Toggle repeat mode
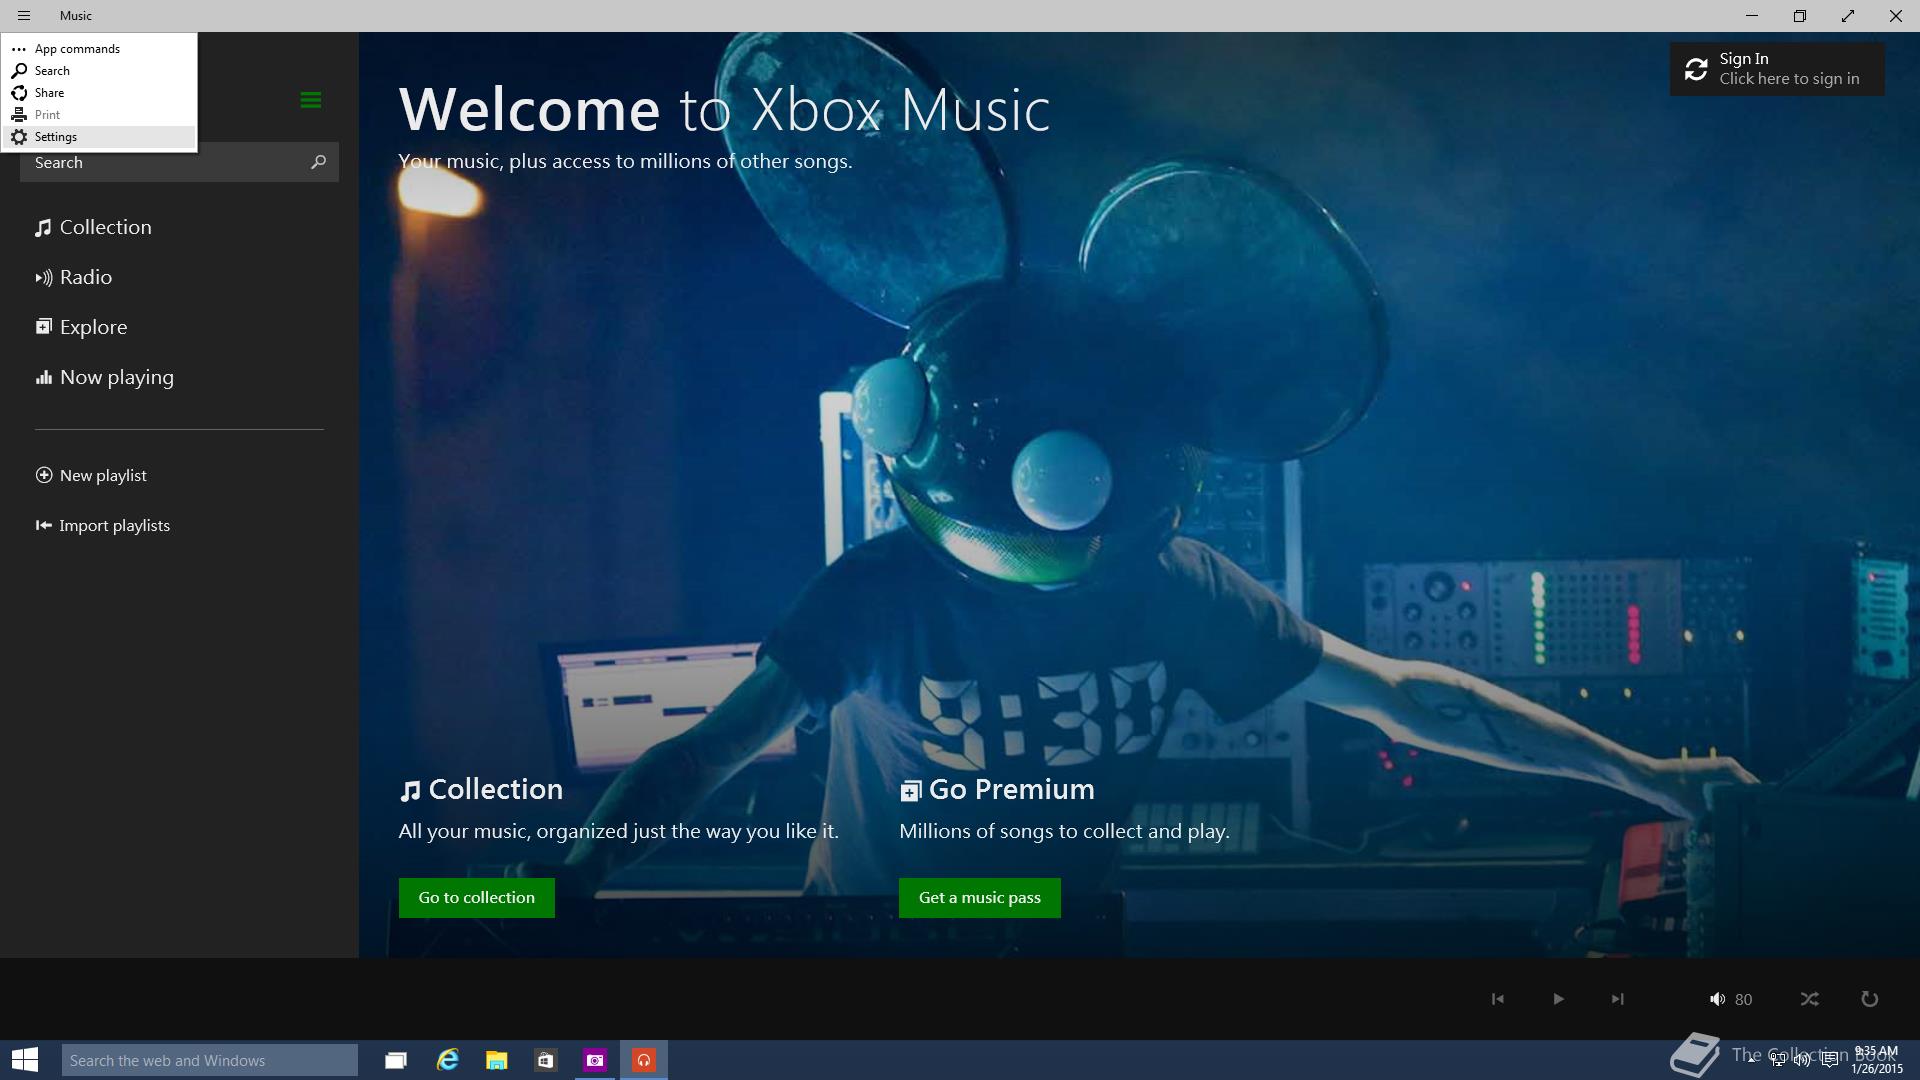The width and height of the screenshot is (1920, 1080). coord(1869,999)
